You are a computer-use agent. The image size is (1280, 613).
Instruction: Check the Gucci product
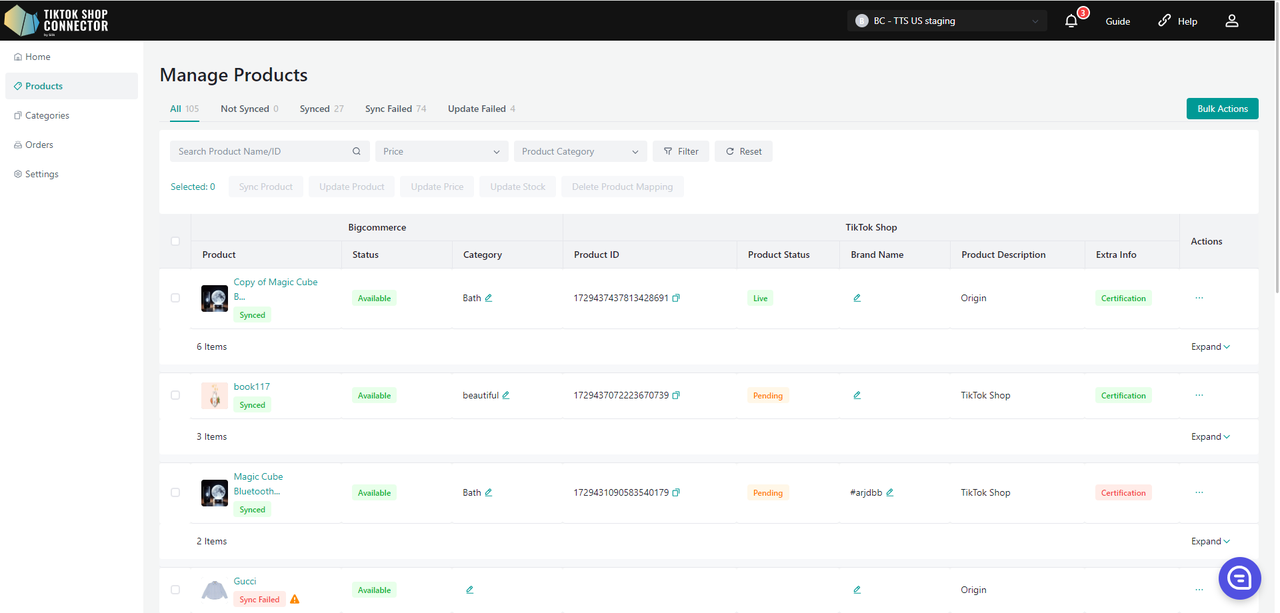175,590
